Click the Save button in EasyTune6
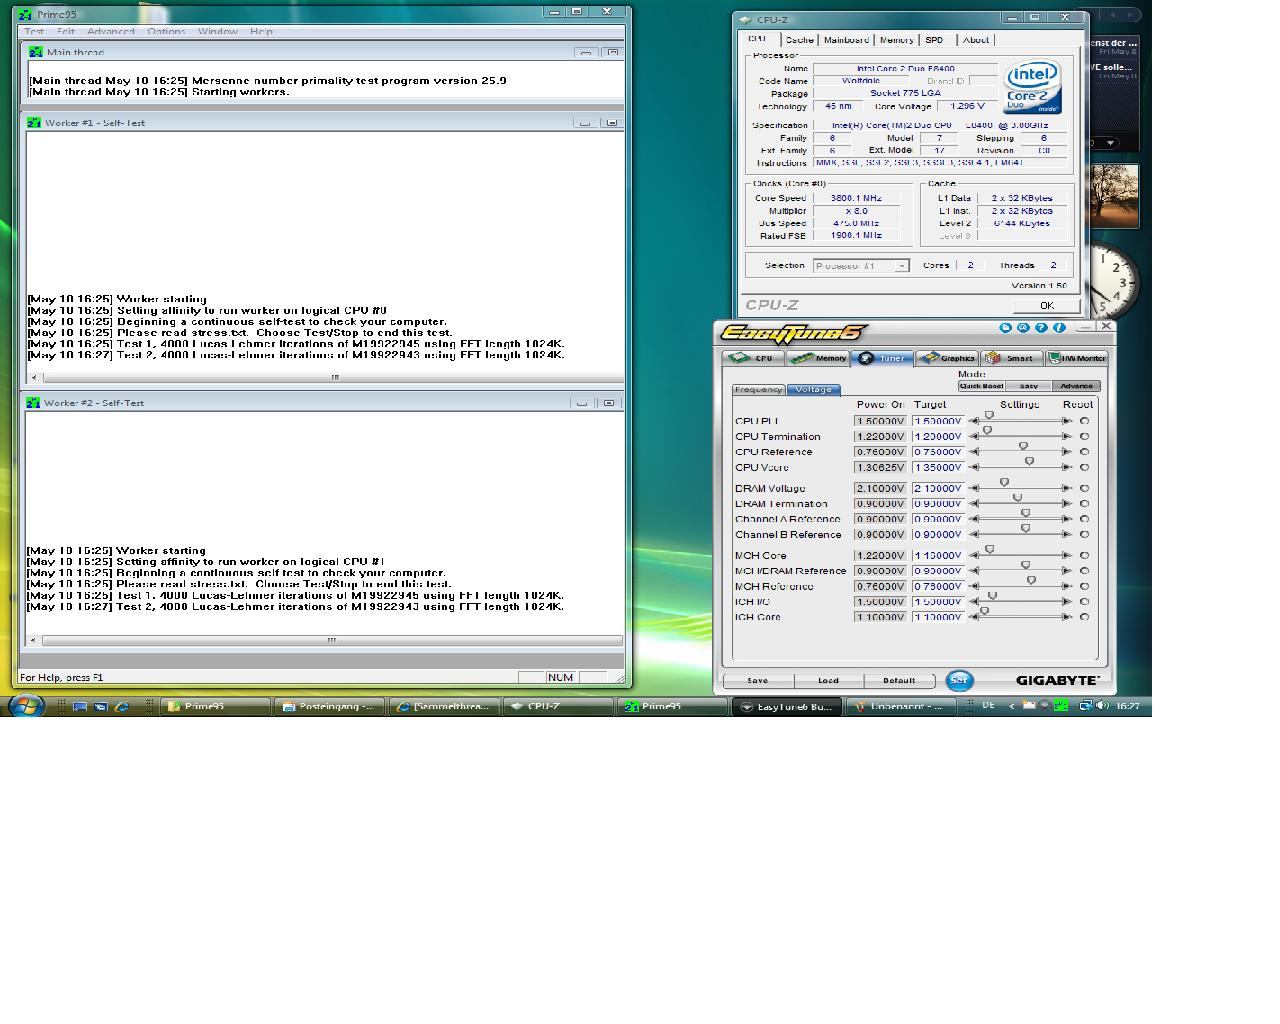Image resolution: width=1280 pixels, height=1024 pixels. coord(758,681)
